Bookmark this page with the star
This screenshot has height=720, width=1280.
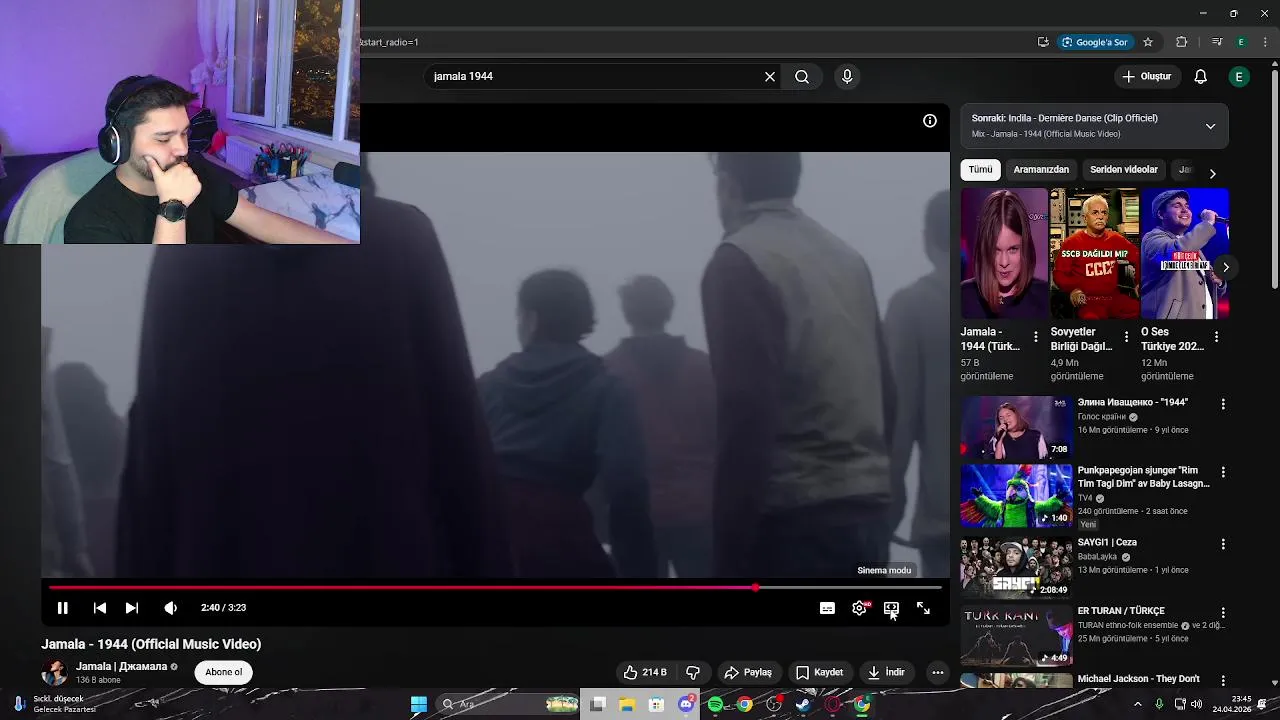pyautogui.click(x=1148, y=42)
